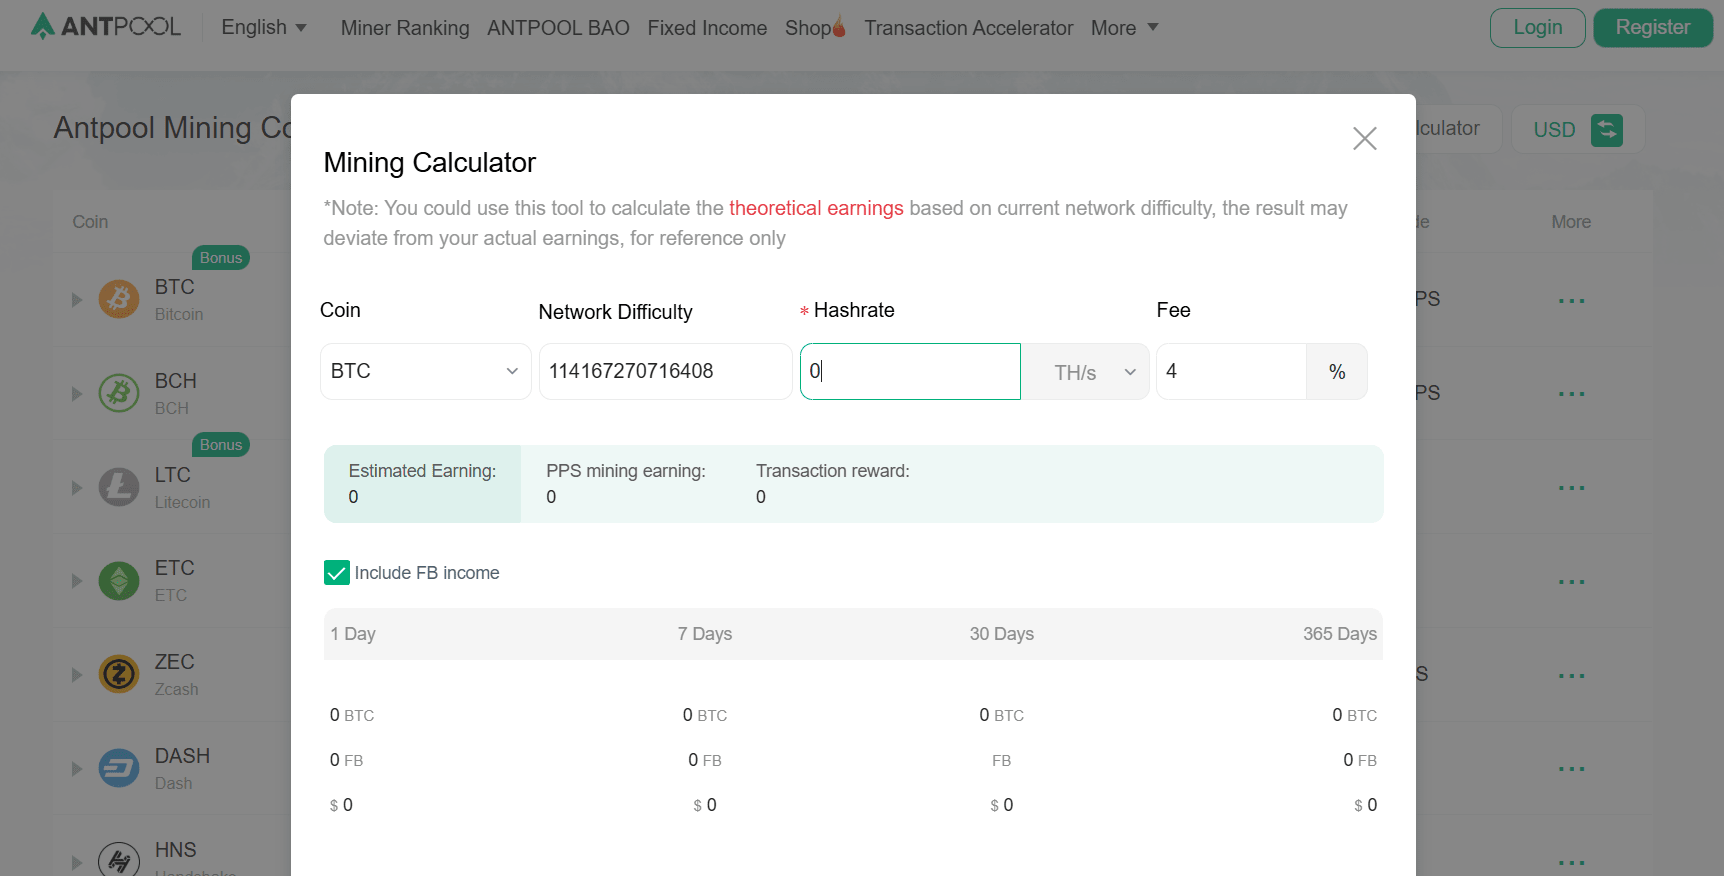Click the Fee input field
This screenshot has width=1724, height=876.
click(1231, 371)
